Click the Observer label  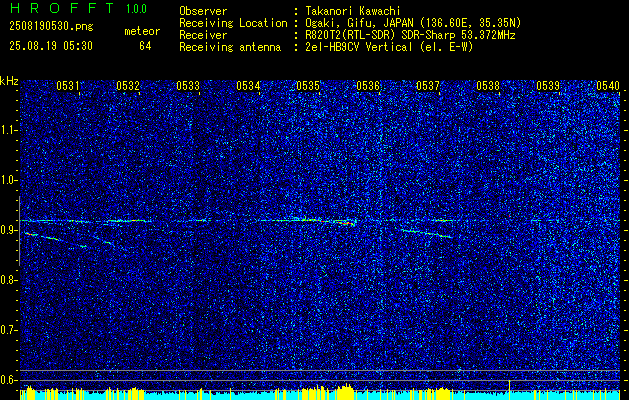tap(203, 11)
